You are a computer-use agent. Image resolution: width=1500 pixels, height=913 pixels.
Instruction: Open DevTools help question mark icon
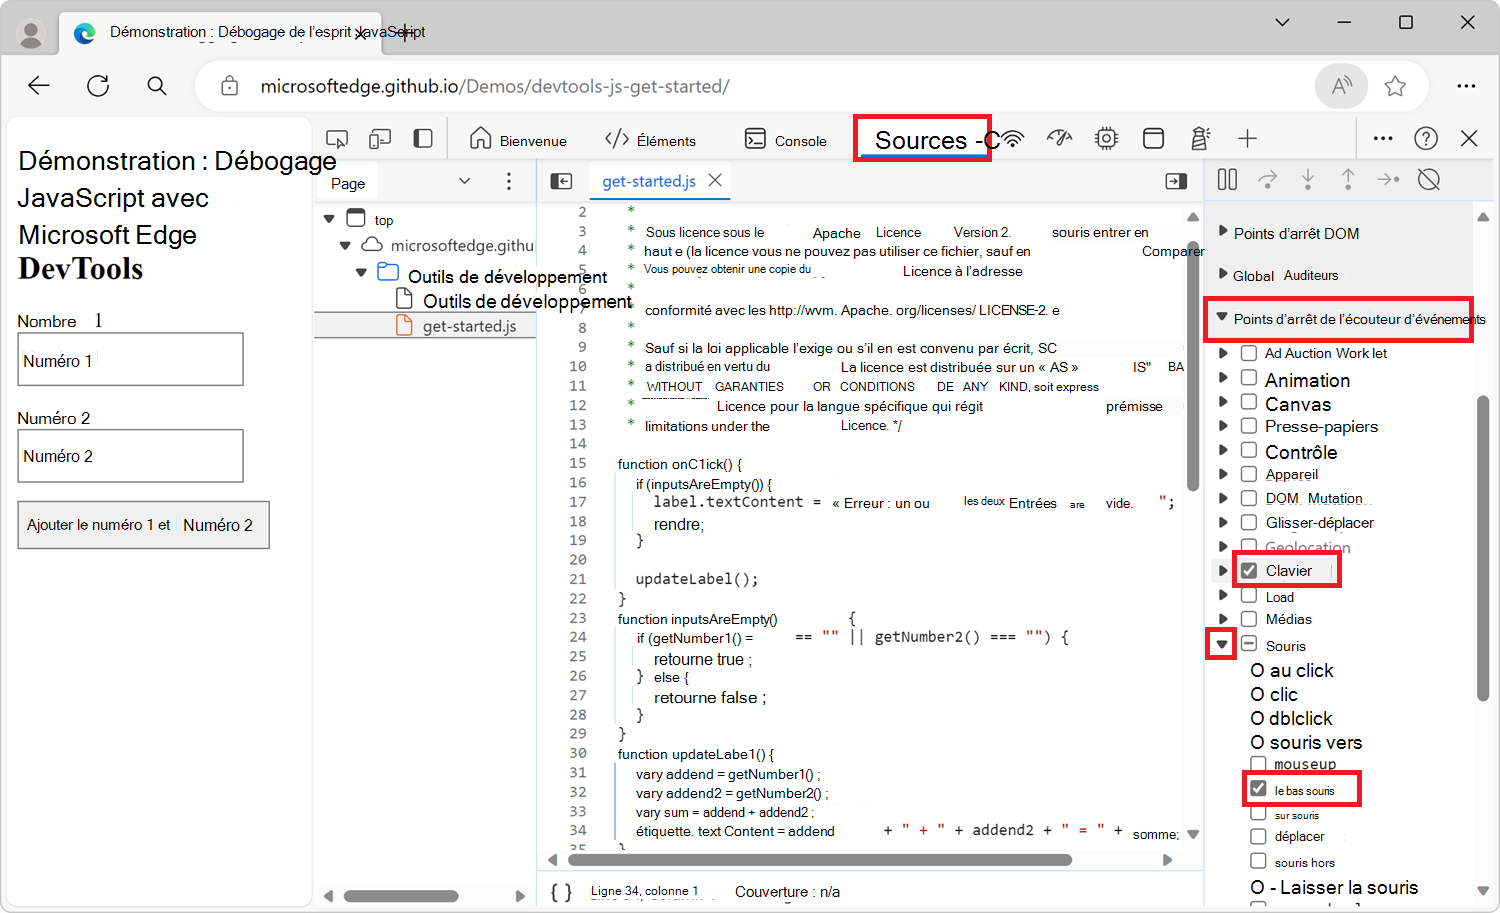(1426, 139)
